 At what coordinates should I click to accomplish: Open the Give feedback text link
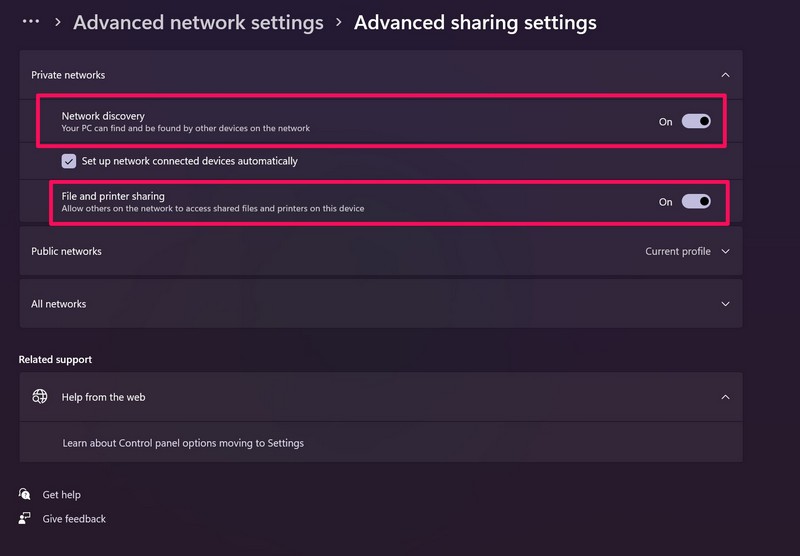coord(74,519)
